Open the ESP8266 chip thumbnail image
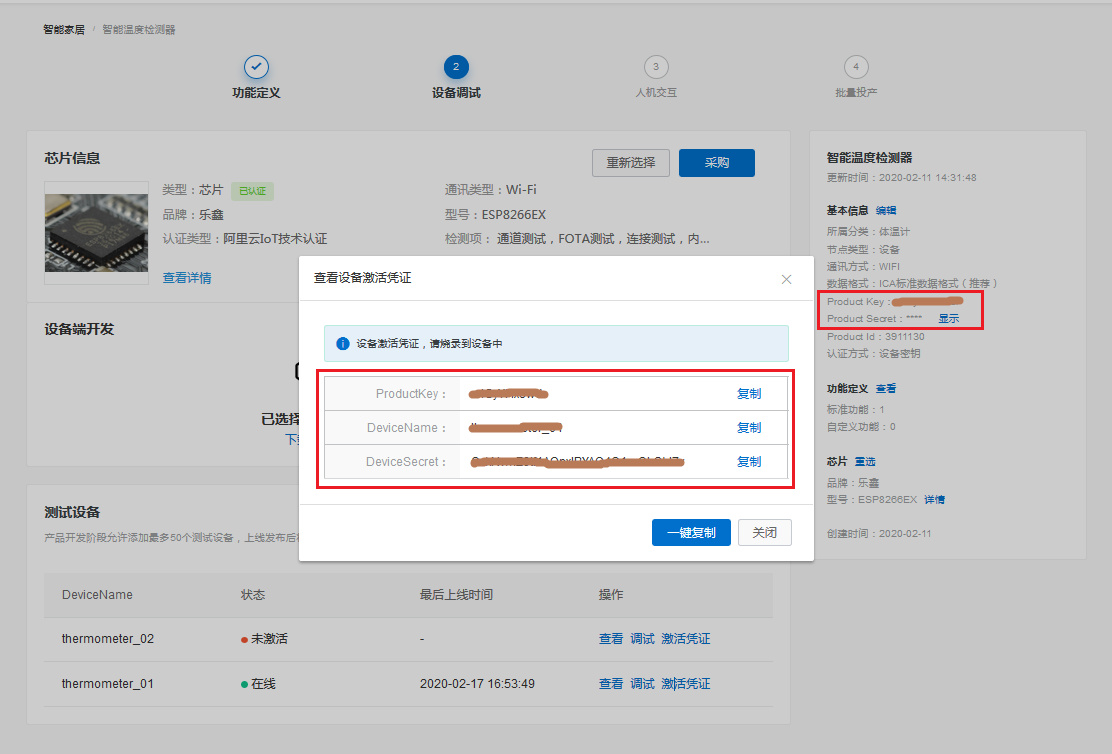Screen dimensions: 1112x754 (x=96, y=233)
